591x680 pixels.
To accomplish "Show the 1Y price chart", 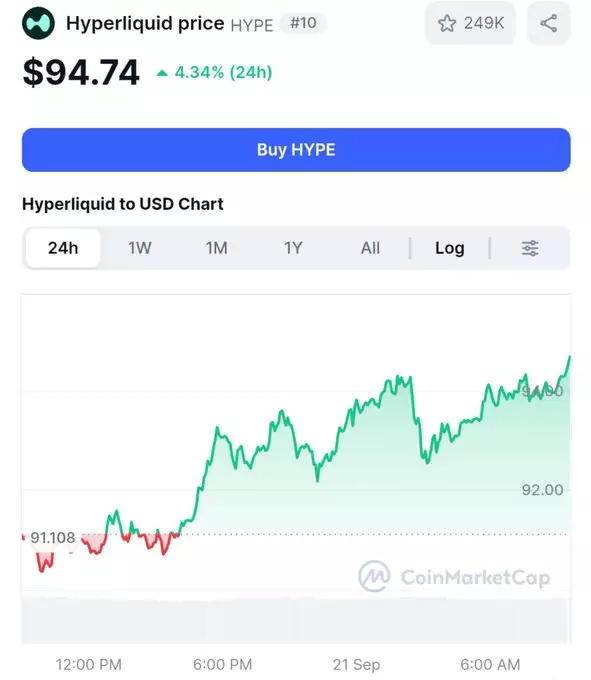I will [293, 248].
